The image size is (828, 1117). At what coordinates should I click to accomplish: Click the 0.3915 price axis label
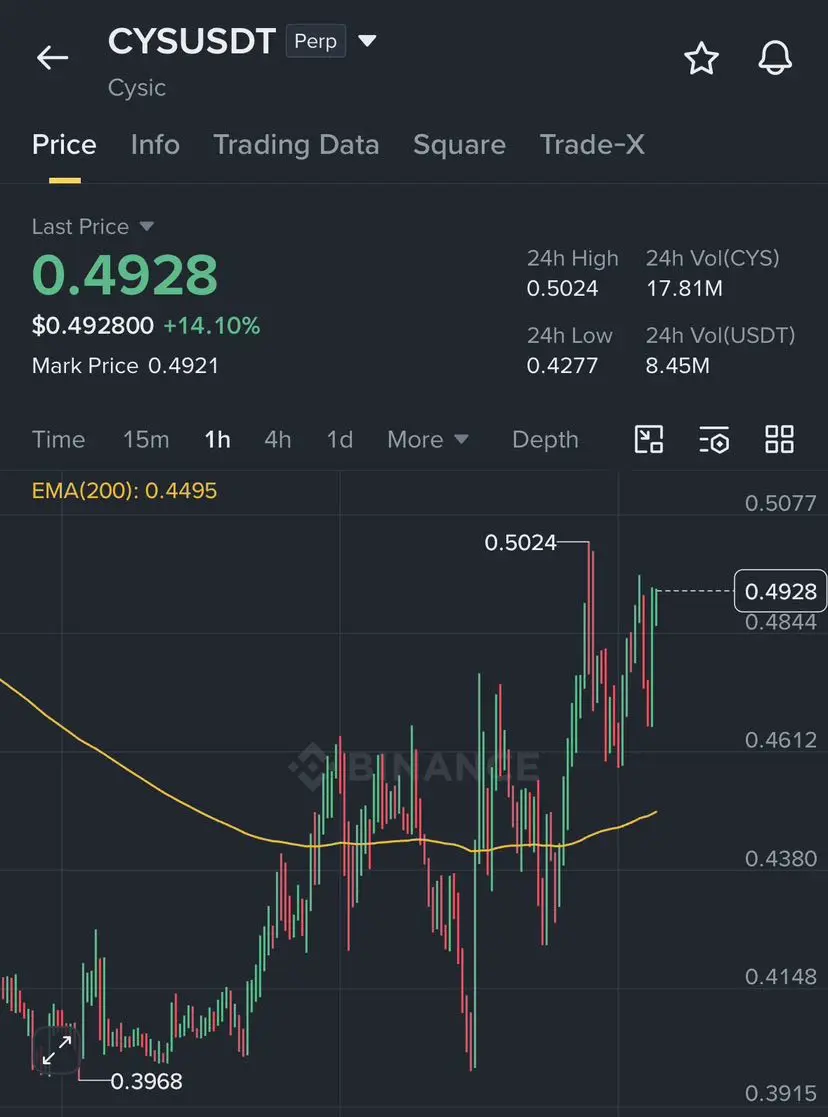[x=780, y=1093]
